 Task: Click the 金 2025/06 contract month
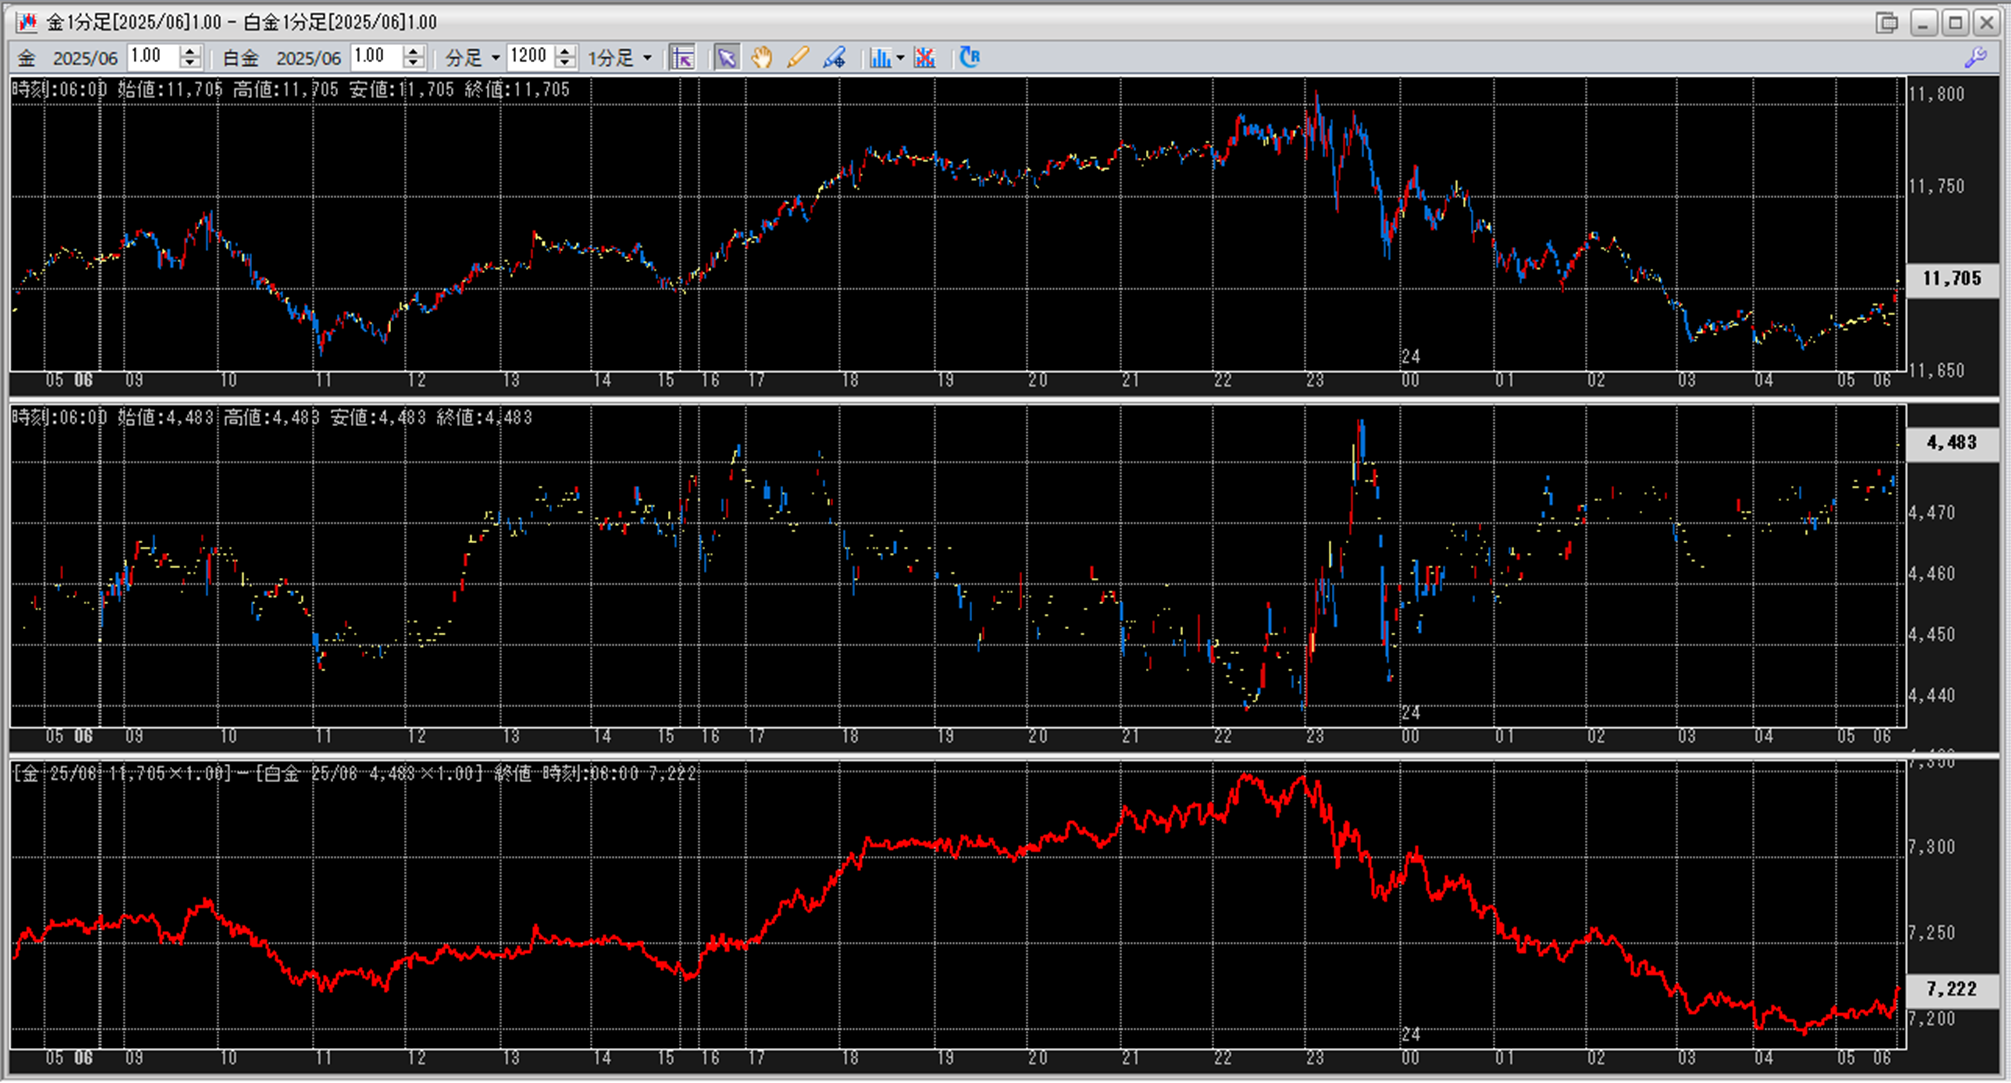click(85, 58)
